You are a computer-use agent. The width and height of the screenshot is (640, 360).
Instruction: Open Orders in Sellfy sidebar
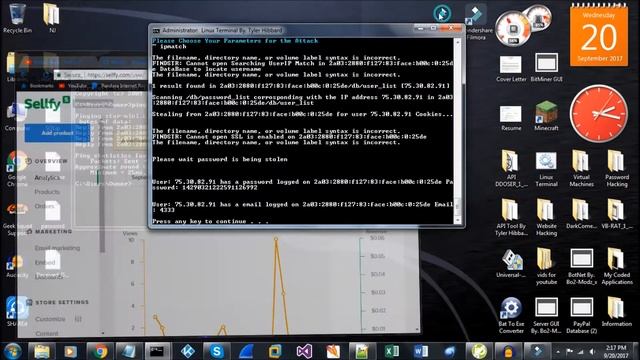pos(44,206)
